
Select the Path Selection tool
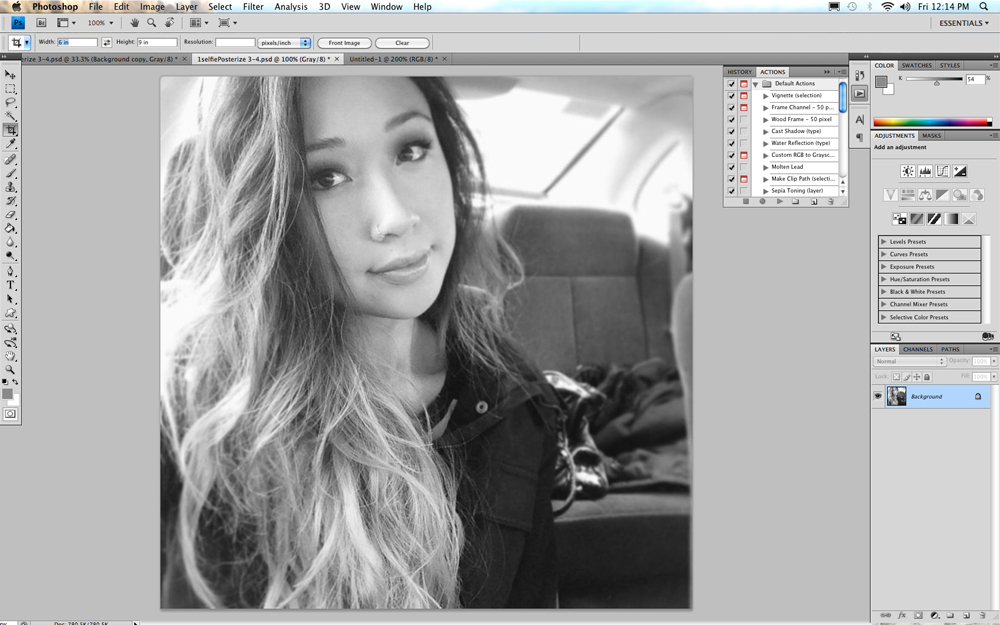click(x=10, y=299)
